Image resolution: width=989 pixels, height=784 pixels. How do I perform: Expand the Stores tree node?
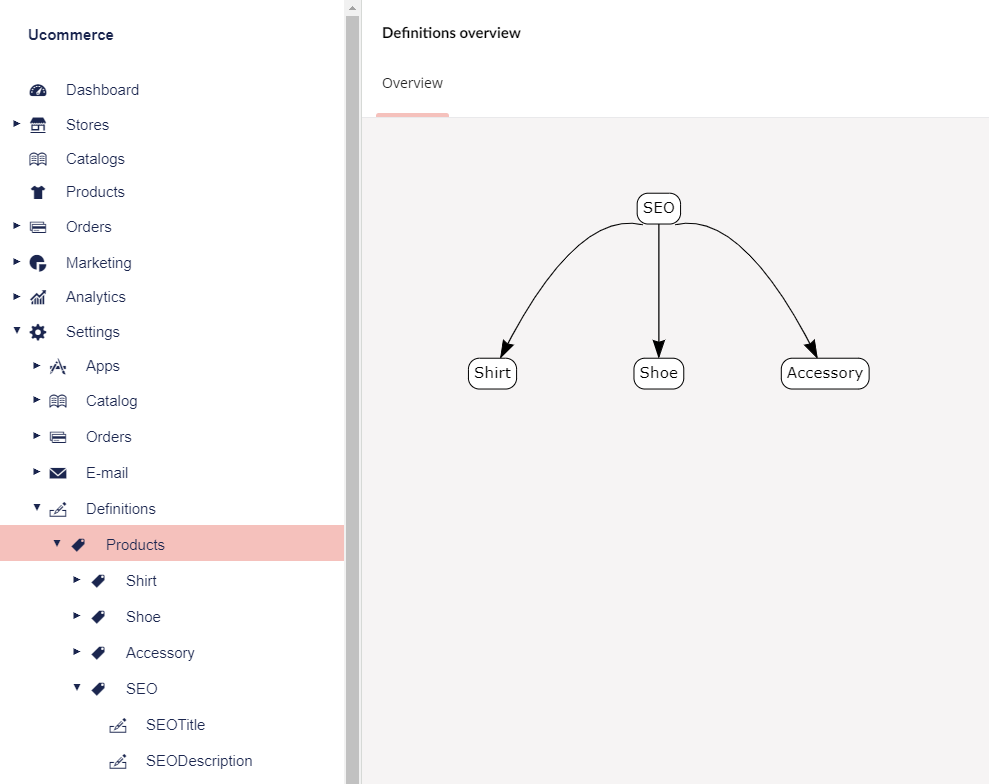point(17,124)
